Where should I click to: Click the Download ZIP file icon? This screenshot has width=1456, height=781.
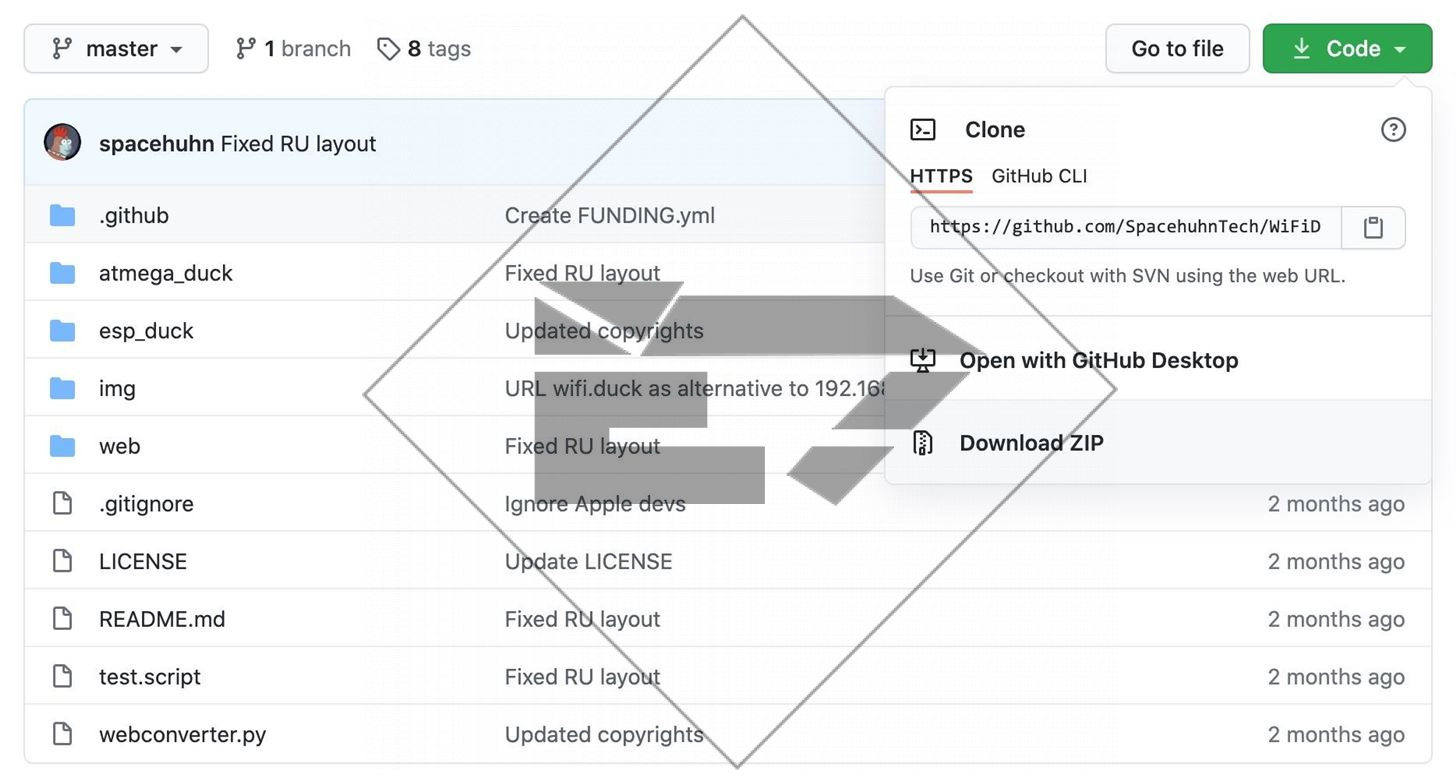tap(923, 443)
